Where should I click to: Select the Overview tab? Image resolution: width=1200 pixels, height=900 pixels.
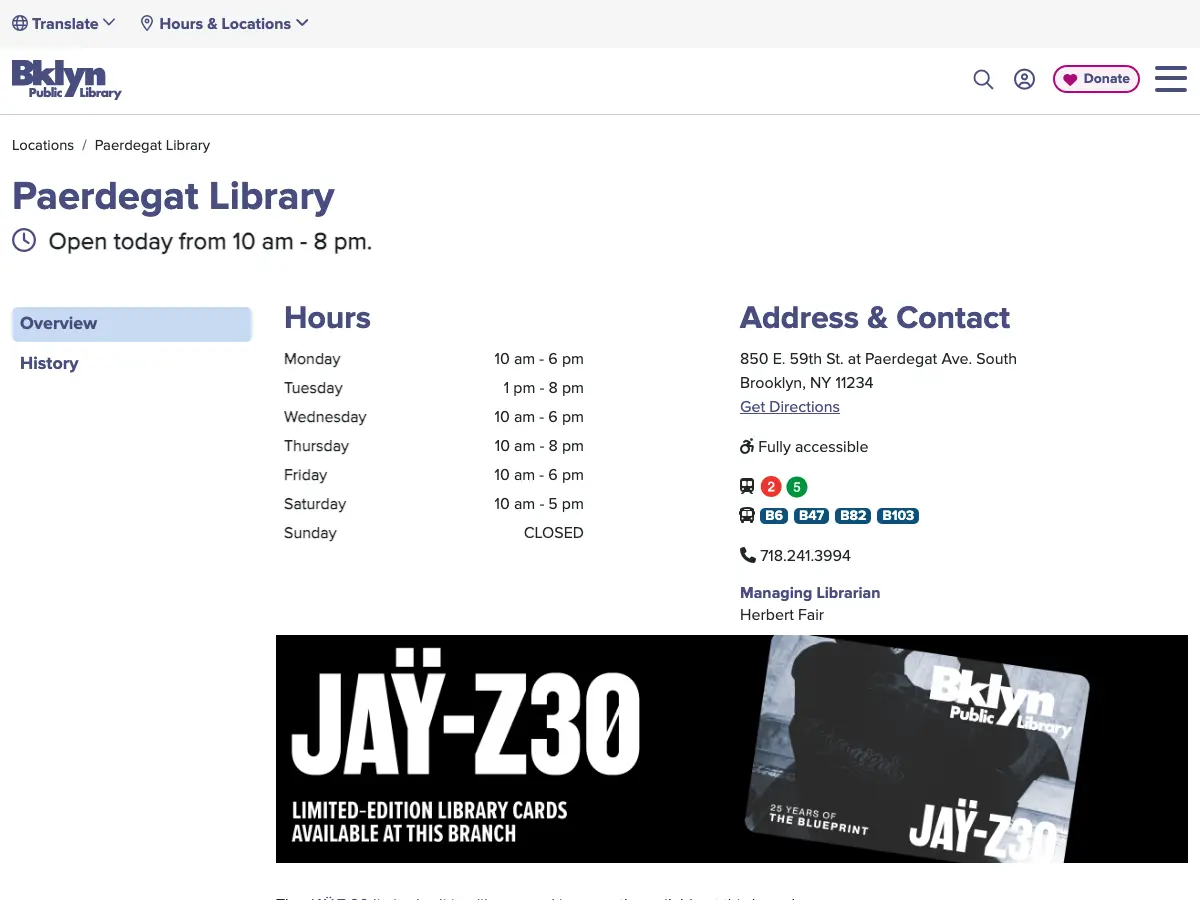(x=131, y=324)
